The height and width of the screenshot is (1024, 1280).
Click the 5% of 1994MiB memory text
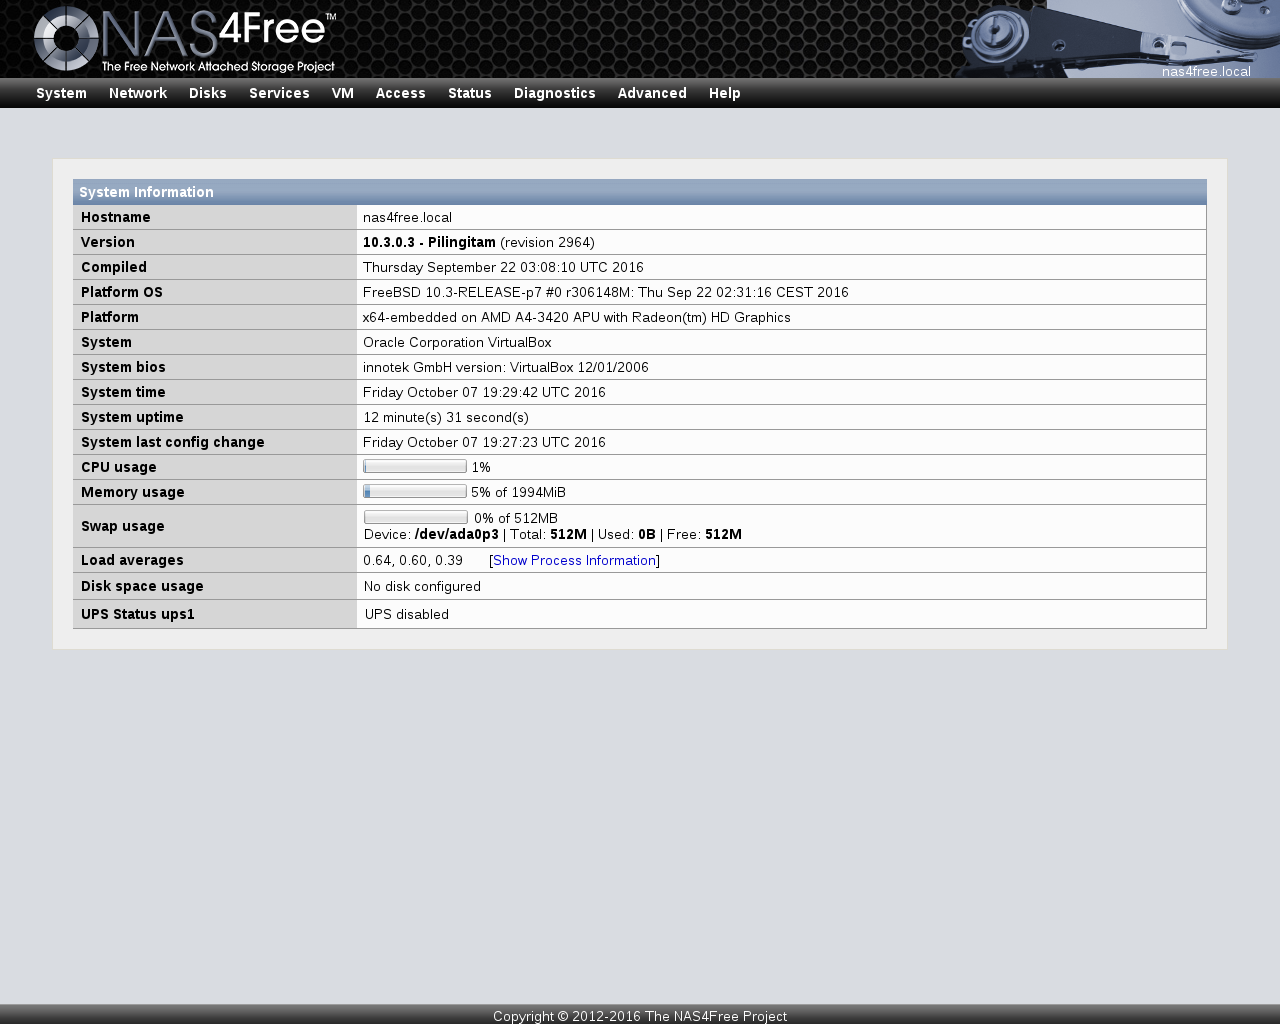(518, 492)
